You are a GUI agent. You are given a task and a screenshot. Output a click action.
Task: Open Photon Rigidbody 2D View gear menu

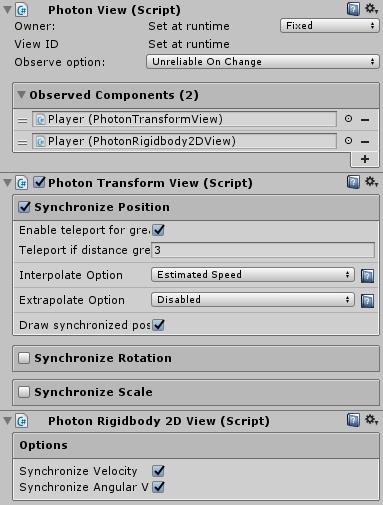pyautogui.click(x=371, y=420)
